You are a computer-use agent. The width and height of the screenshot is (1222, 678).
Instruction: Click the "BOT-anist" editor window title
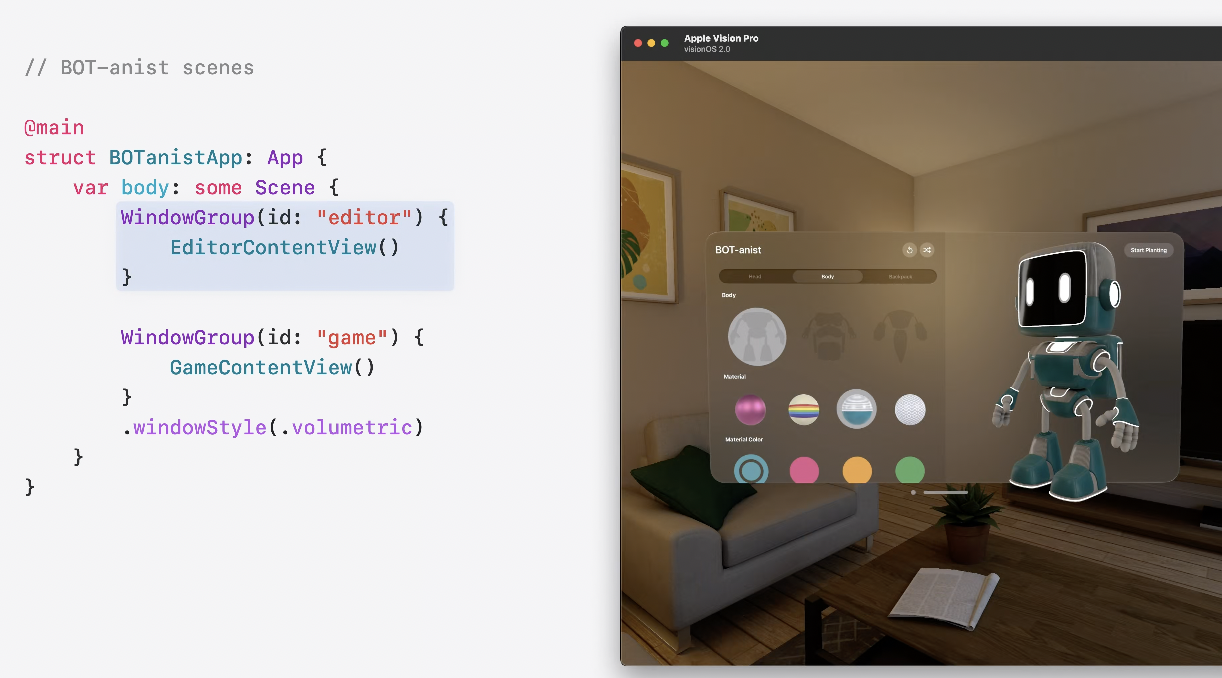pyautogui.click(x=738, y=250)
